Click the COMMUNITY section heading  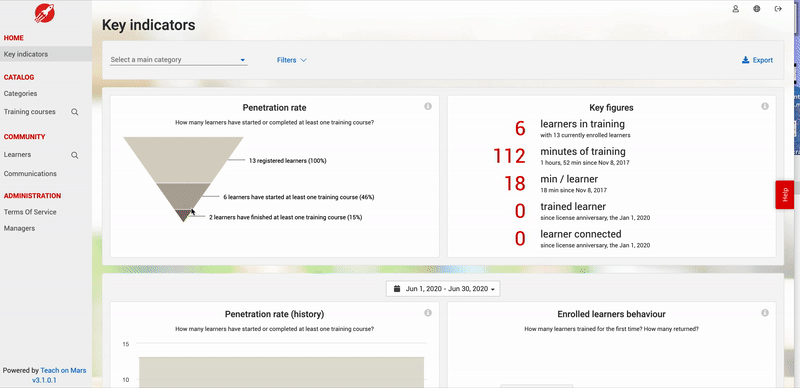coord(24,137)
